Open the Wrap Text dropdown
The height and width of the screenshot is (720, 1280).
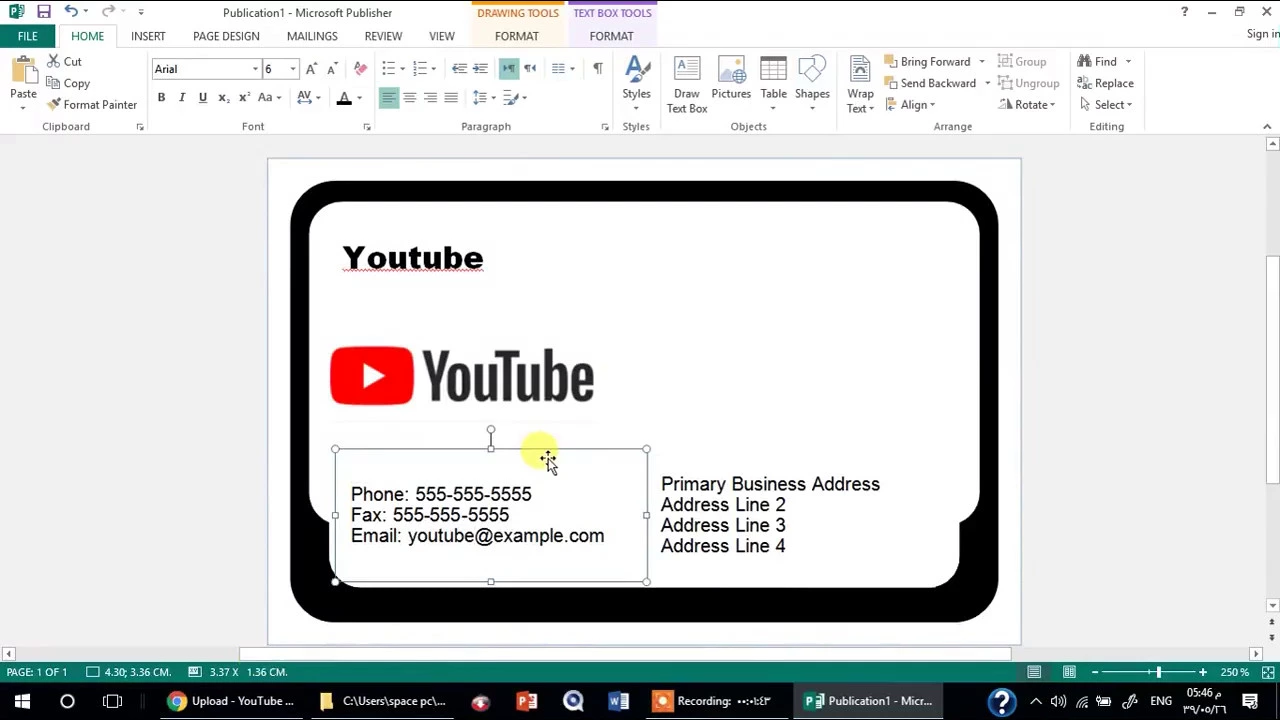(x=860, y=85)
